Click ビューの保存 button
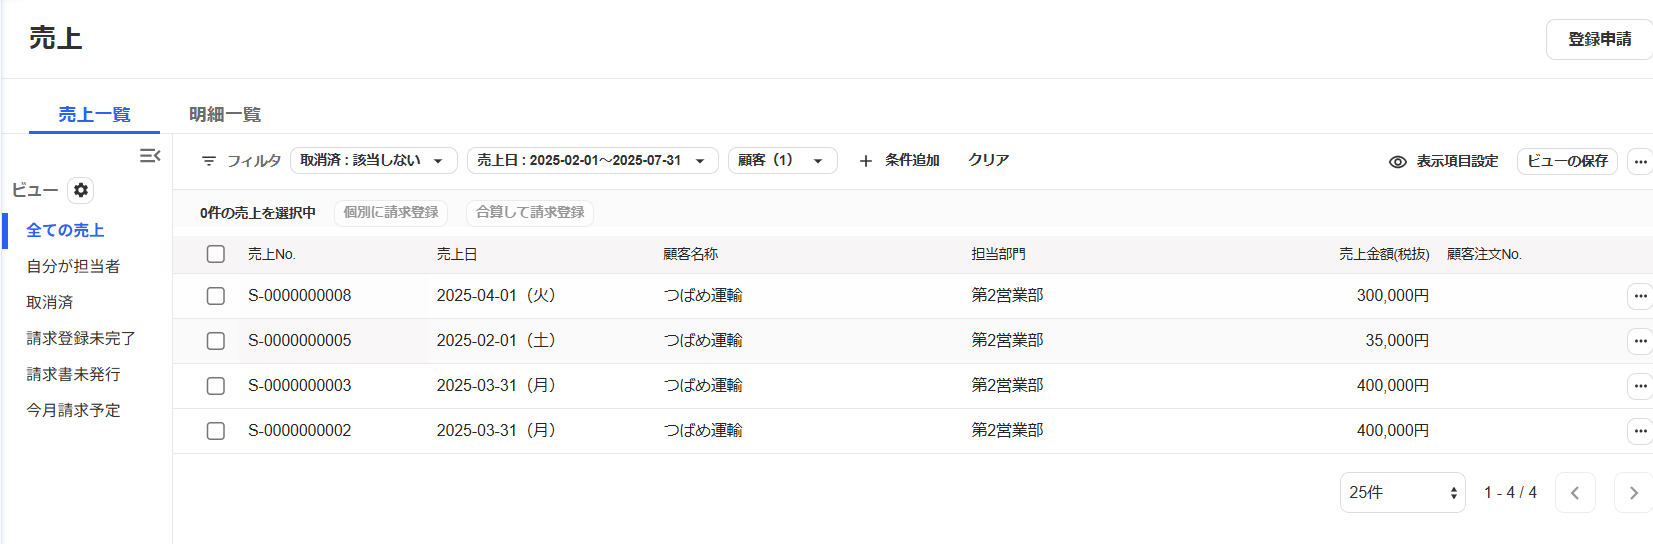 [1567, 161]
